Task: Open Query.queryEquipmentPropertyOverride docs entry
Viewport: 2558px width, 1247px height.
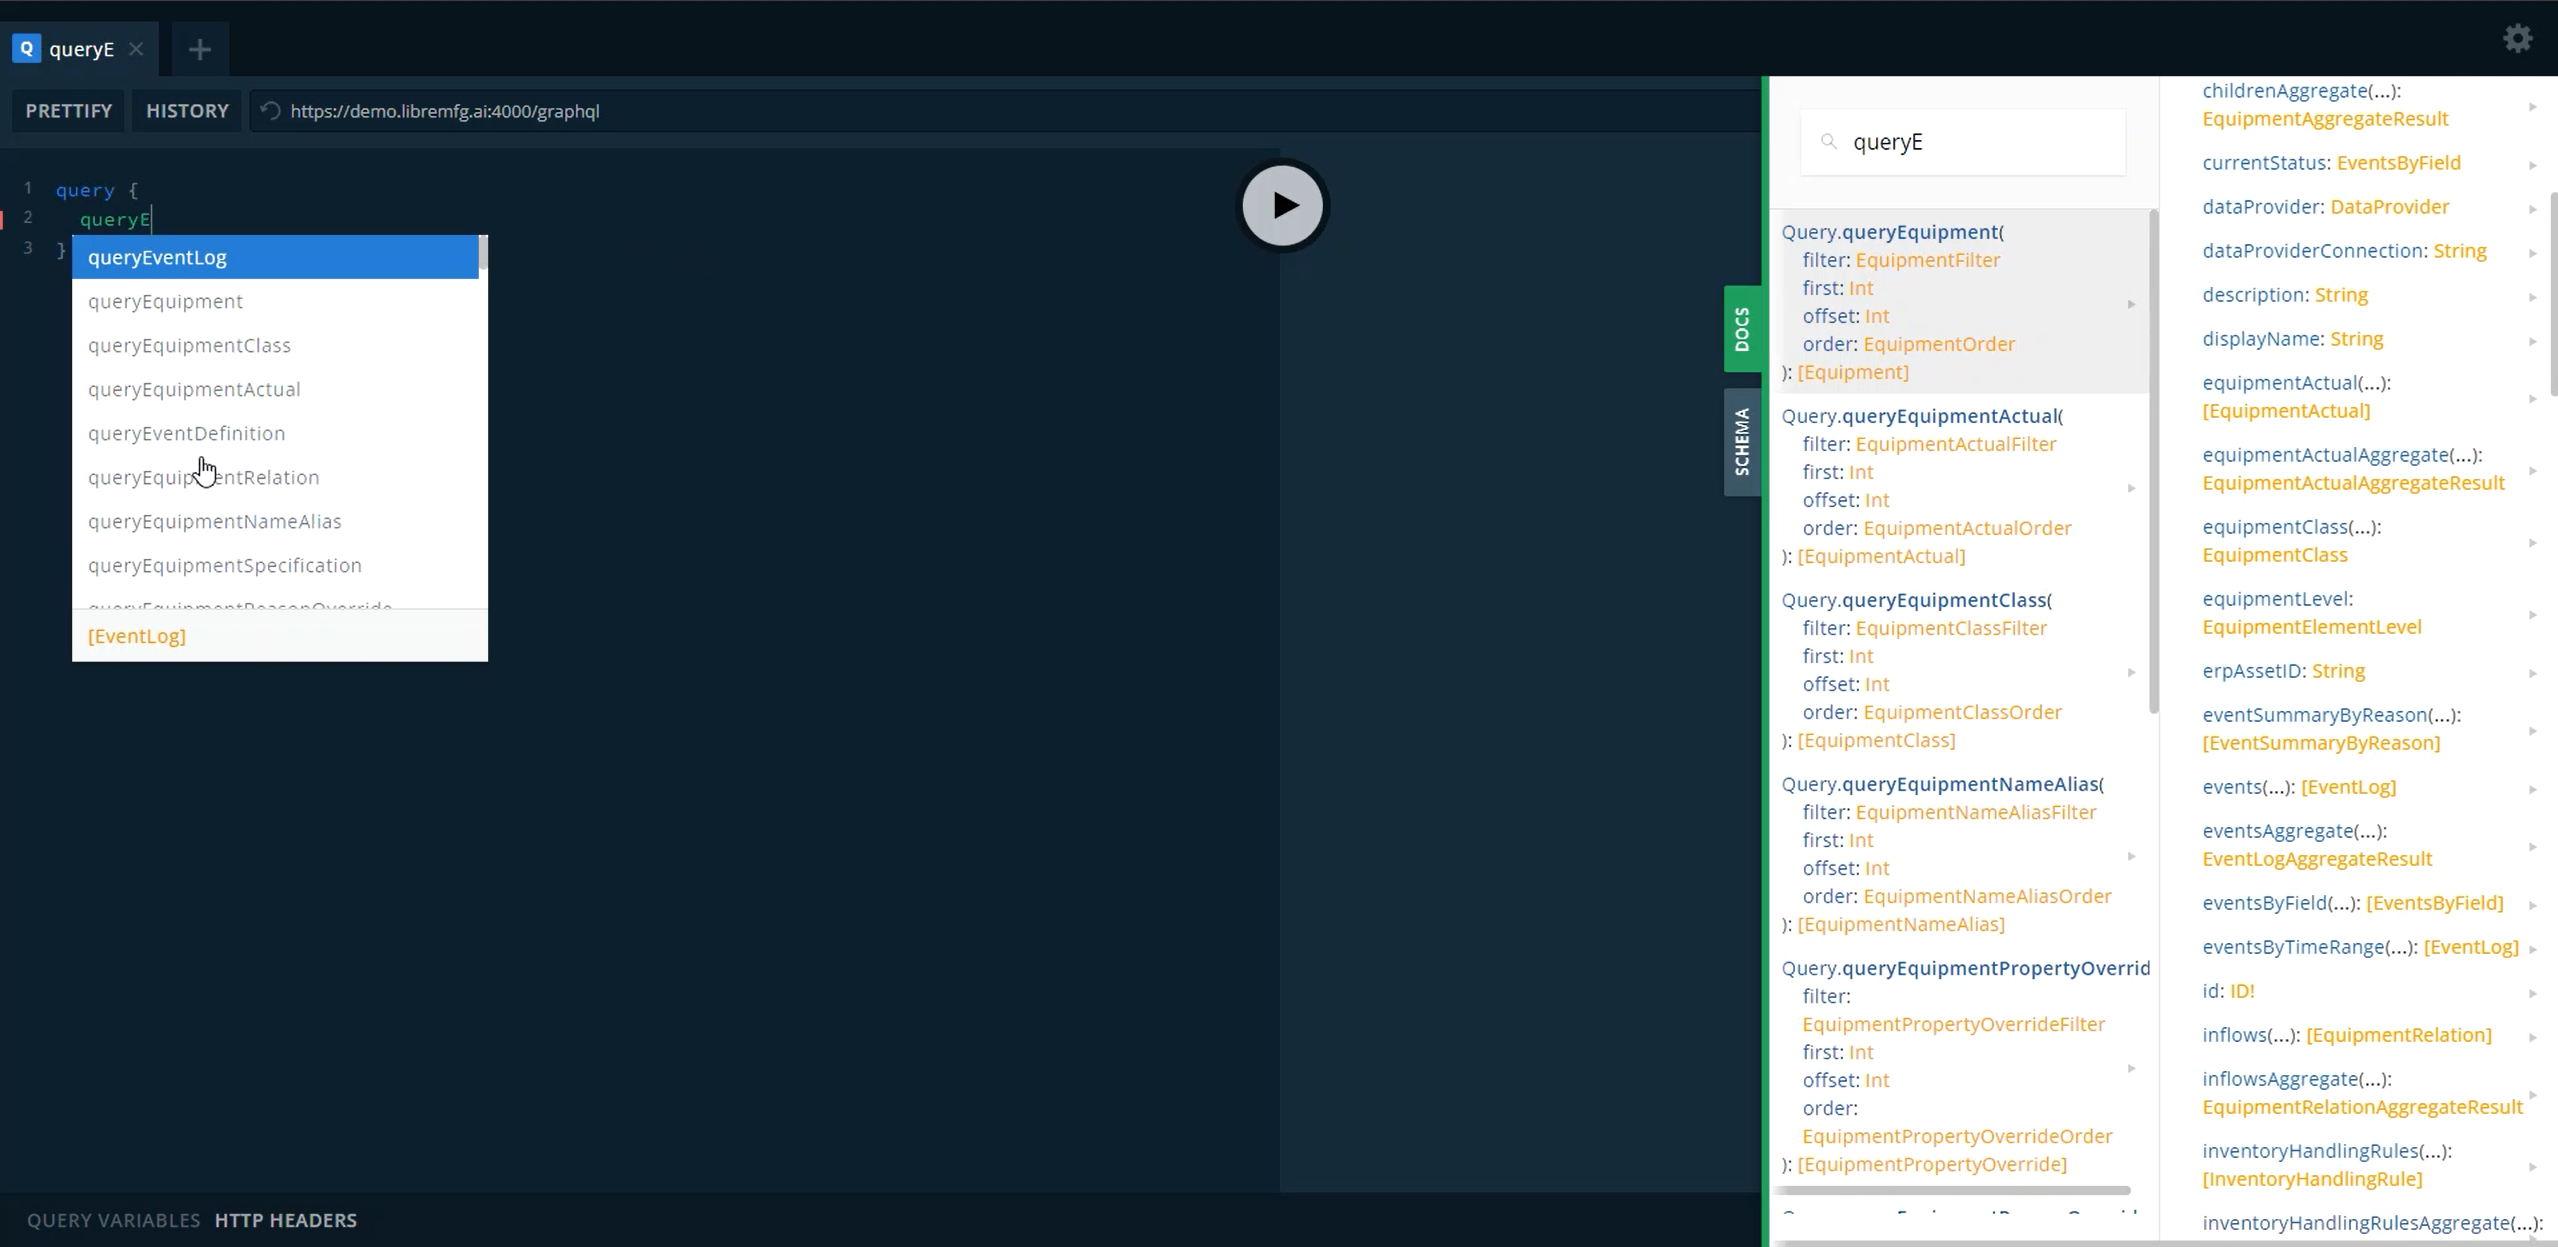Action: point(1958,1065)
